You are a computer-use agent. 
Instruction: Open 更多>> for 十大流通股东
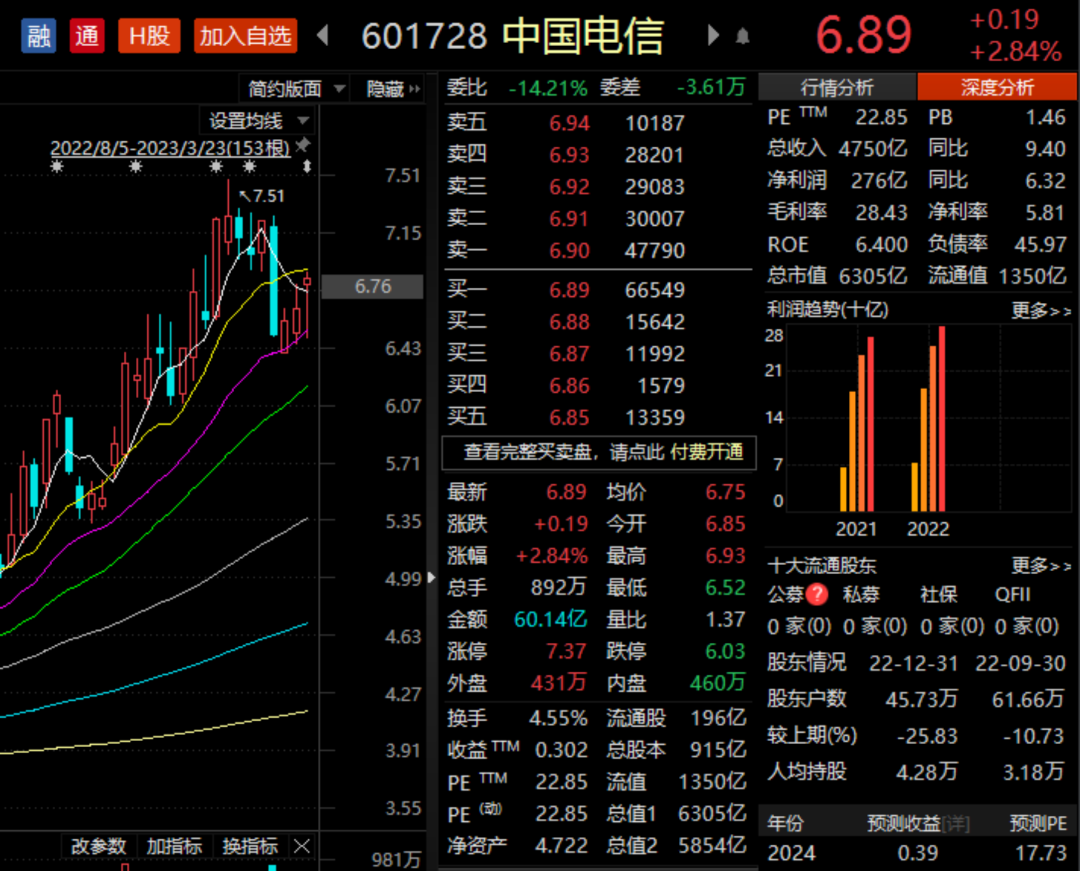pos(1041,566)
